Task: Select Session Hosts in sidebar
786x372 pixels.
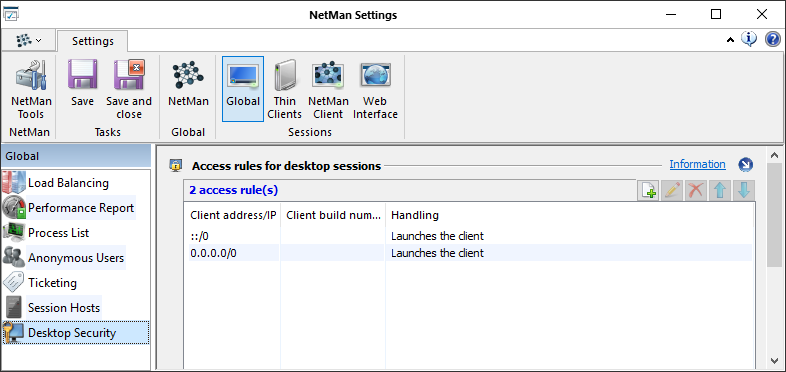Action: (x=64, y=308)
